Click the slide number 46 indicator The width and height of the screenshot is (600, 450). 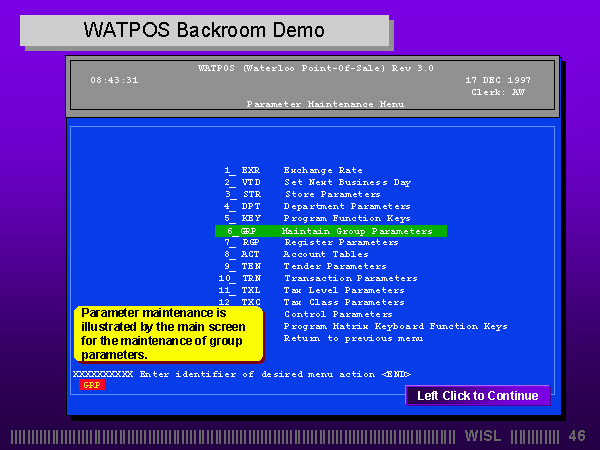point(576,436)
